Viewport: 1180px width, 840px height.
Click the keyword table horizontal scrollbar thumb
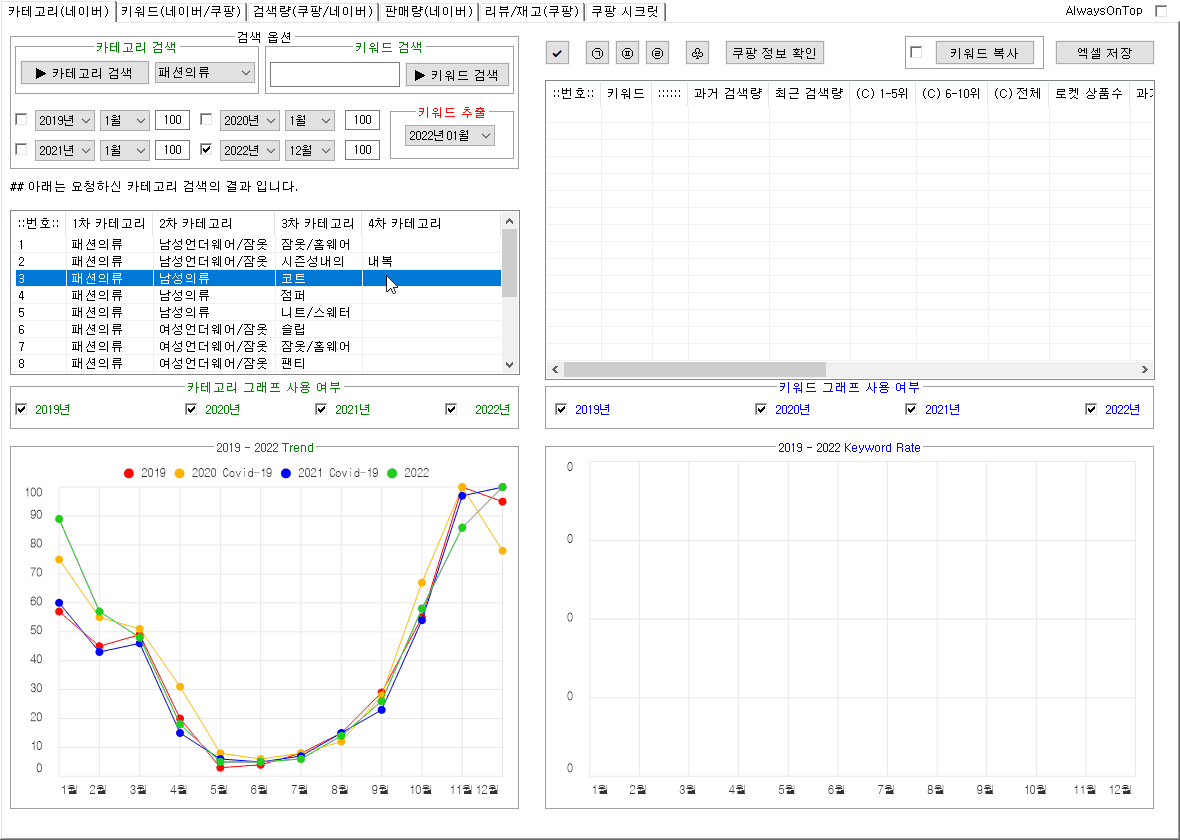[695, 370]
